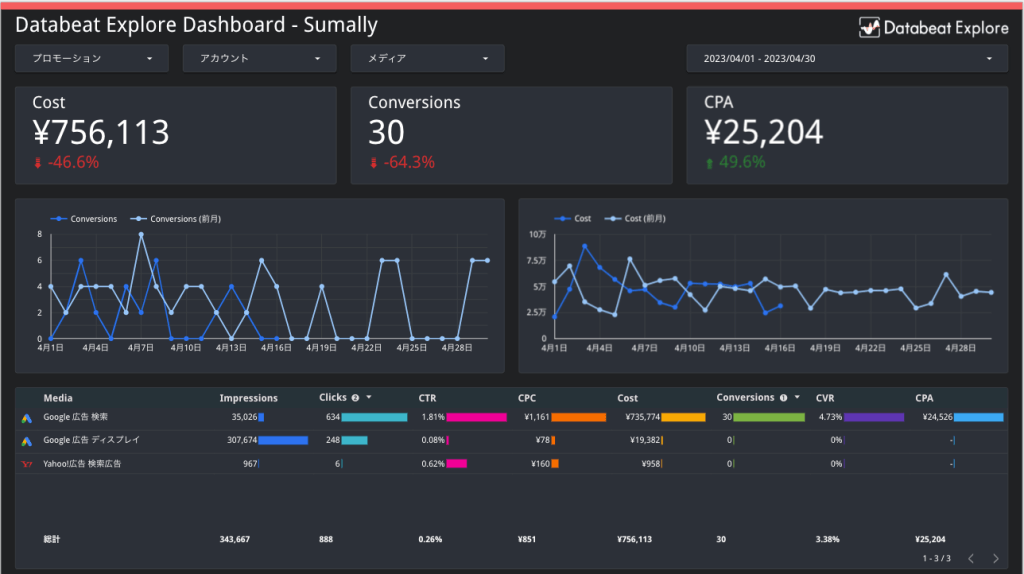Click the Clicks column help icon
Image resolution: width=1024 pixels, height=574 pixels.
(355, 398)
